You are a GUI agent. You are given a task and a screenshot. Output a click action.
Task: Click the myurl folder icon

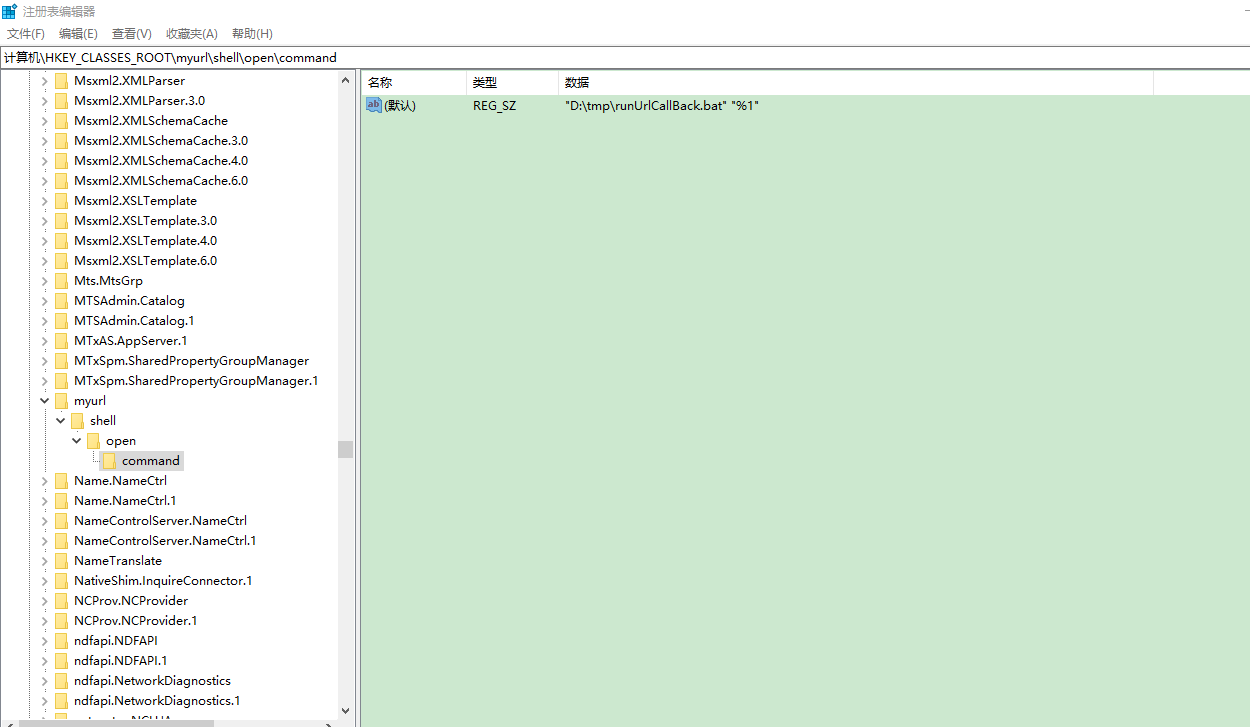coord(62,400)
